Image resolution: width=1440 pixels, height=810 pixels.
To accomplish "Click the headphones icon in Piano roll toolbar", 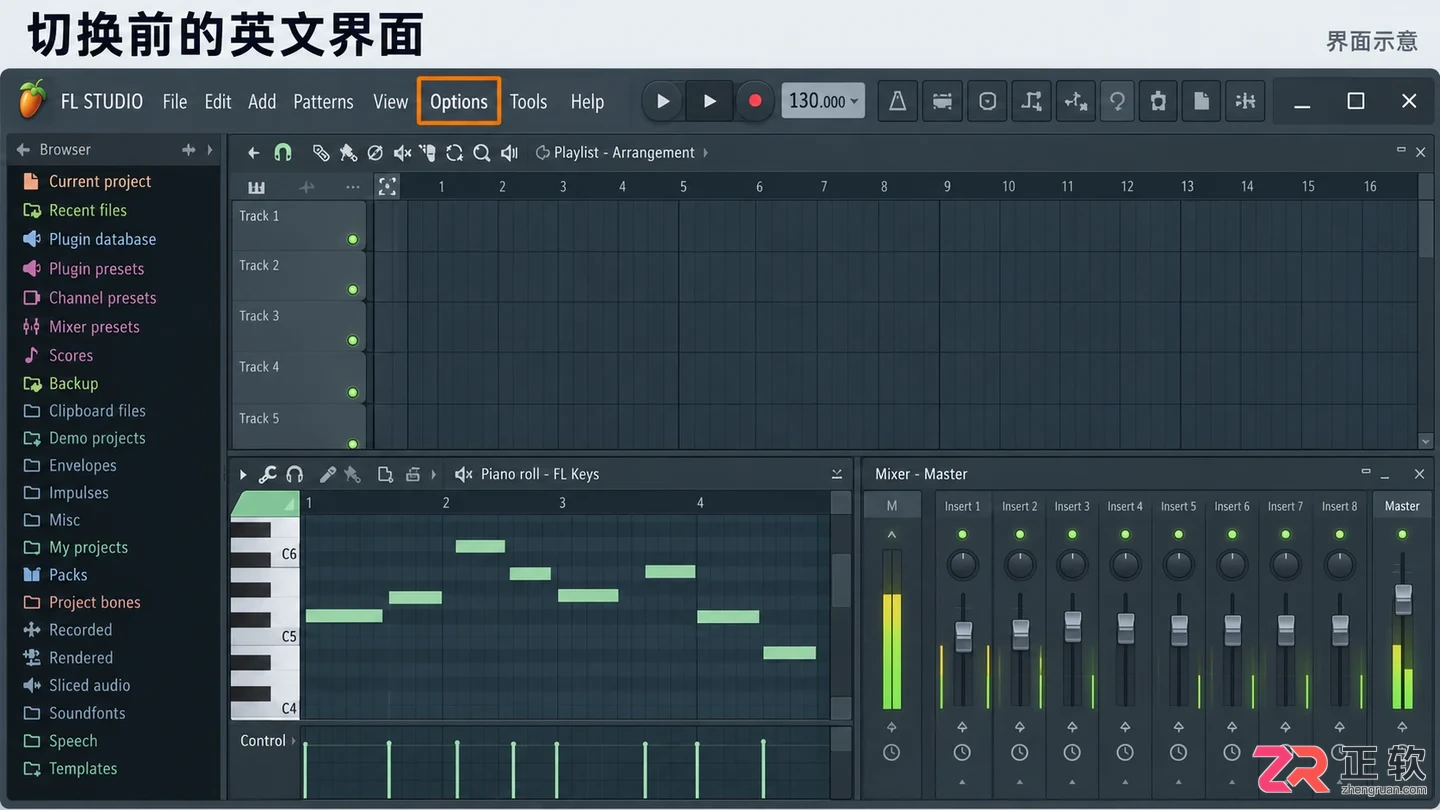I will [x=294, y=474].
